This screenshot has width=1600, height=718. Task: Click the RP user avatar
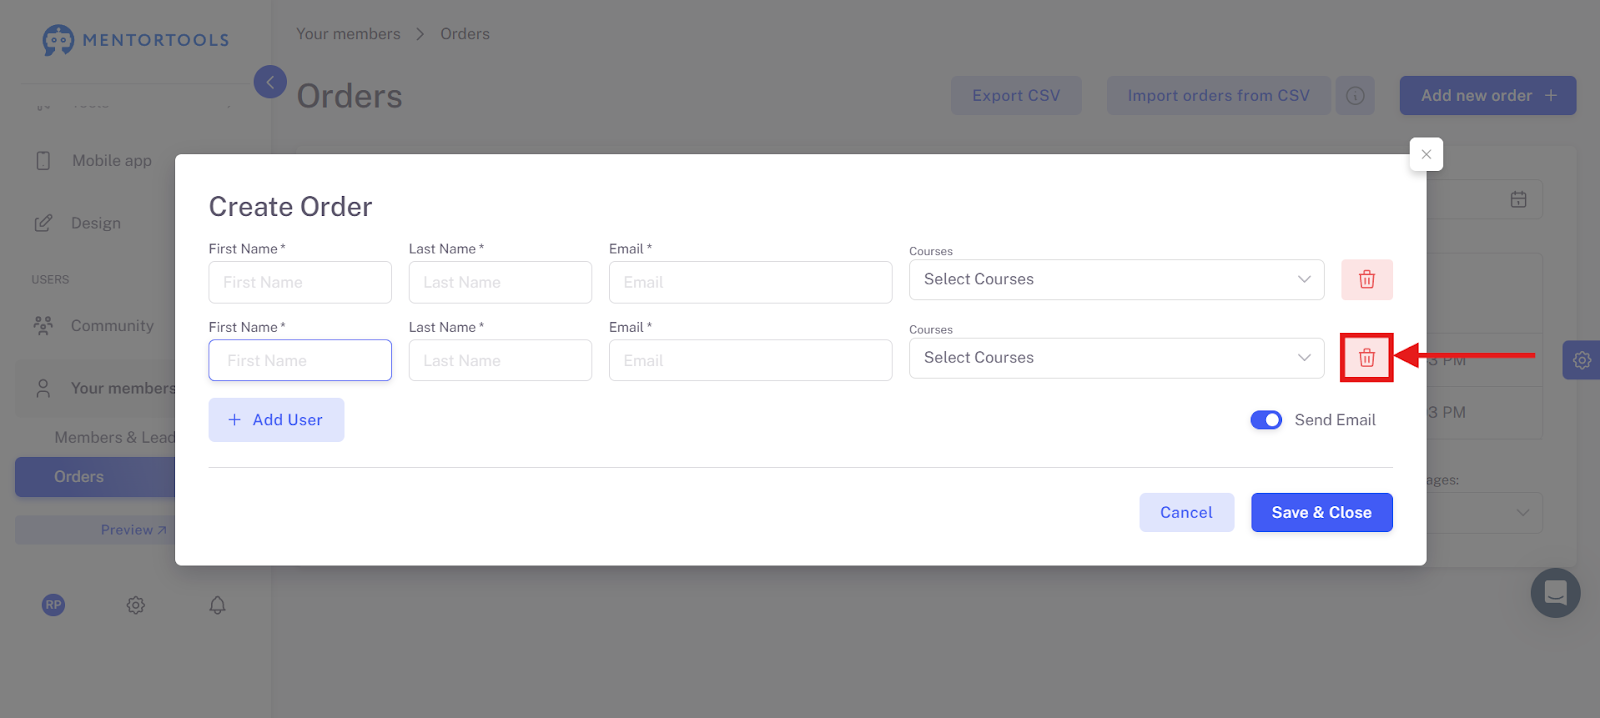click(53, 605)
